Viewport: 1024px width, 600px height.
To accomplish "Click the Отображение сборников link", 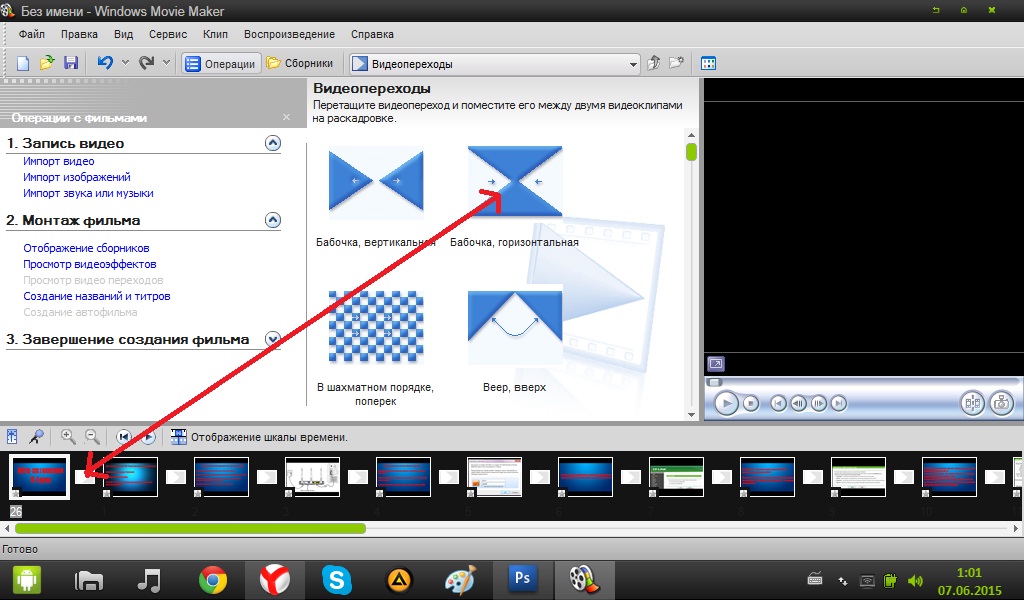I will pos(86,248).
